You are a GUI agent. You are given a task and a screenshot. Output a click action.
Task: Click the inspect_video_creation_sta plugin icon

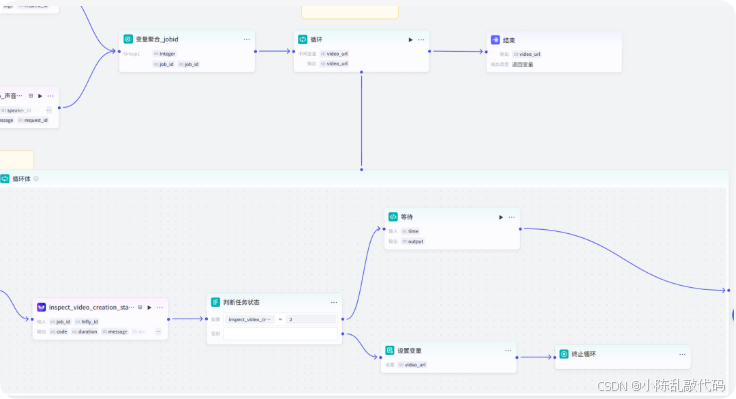[x=41, y=307]
